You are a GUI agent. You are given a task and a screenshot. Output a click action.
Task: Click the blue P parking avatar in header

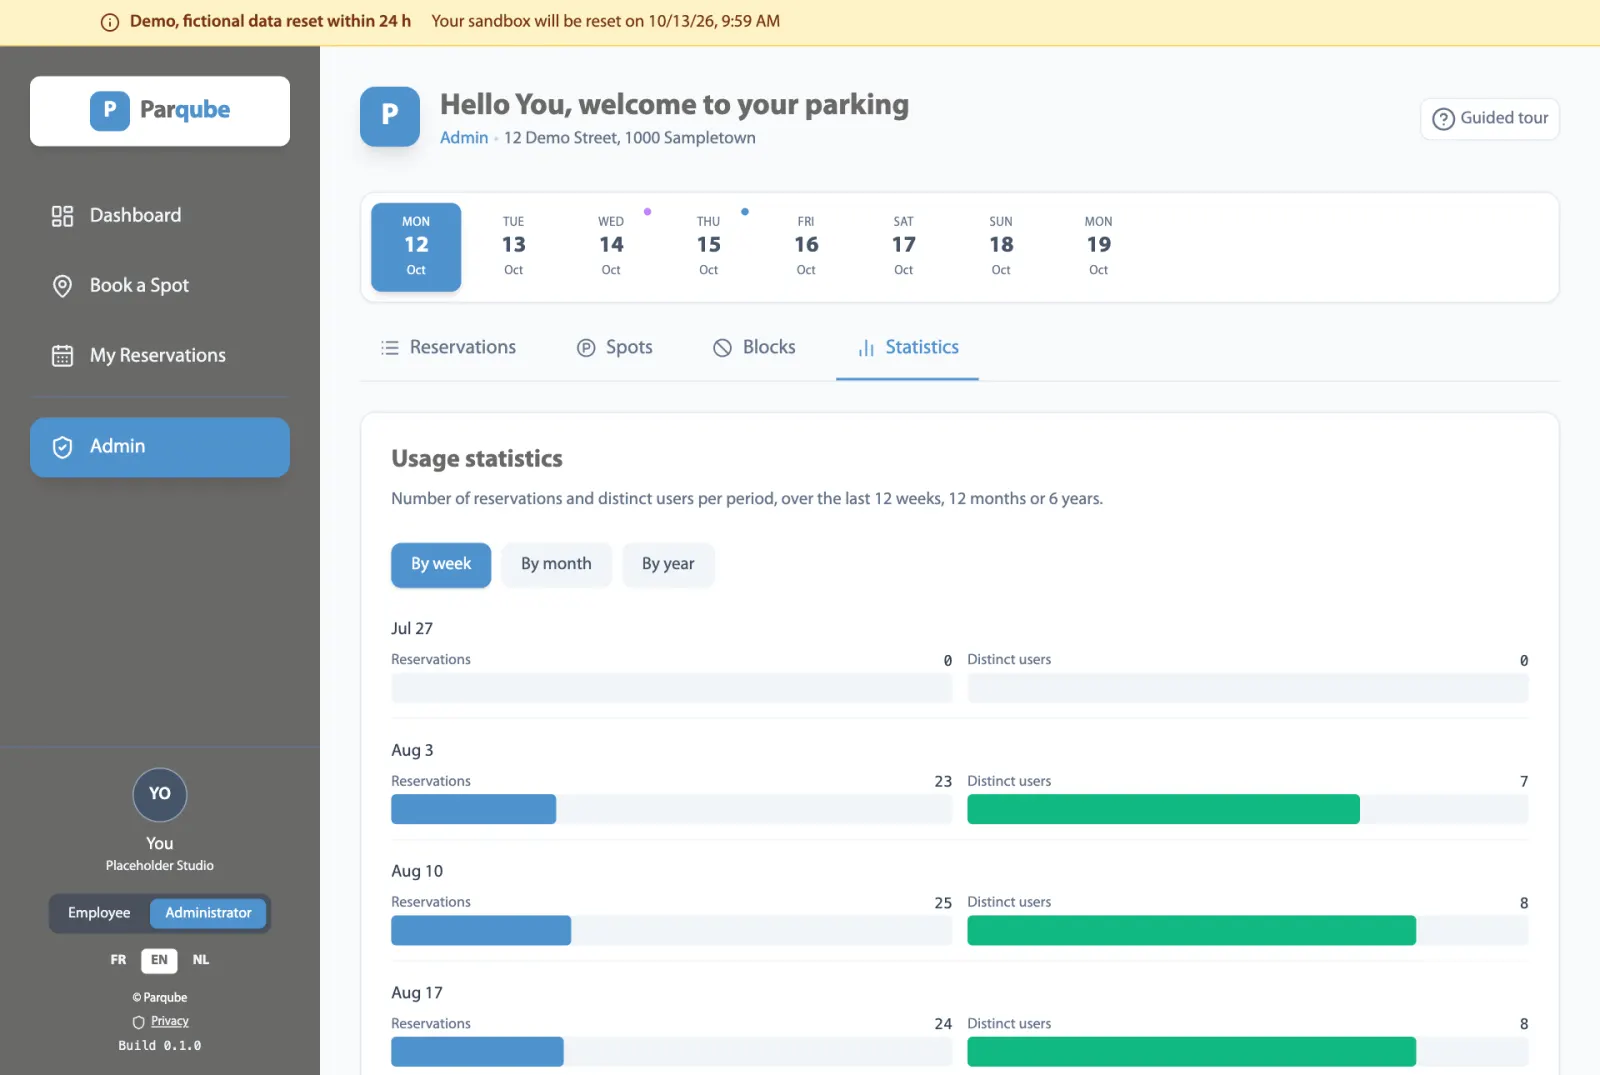click(x=390, y=116)
